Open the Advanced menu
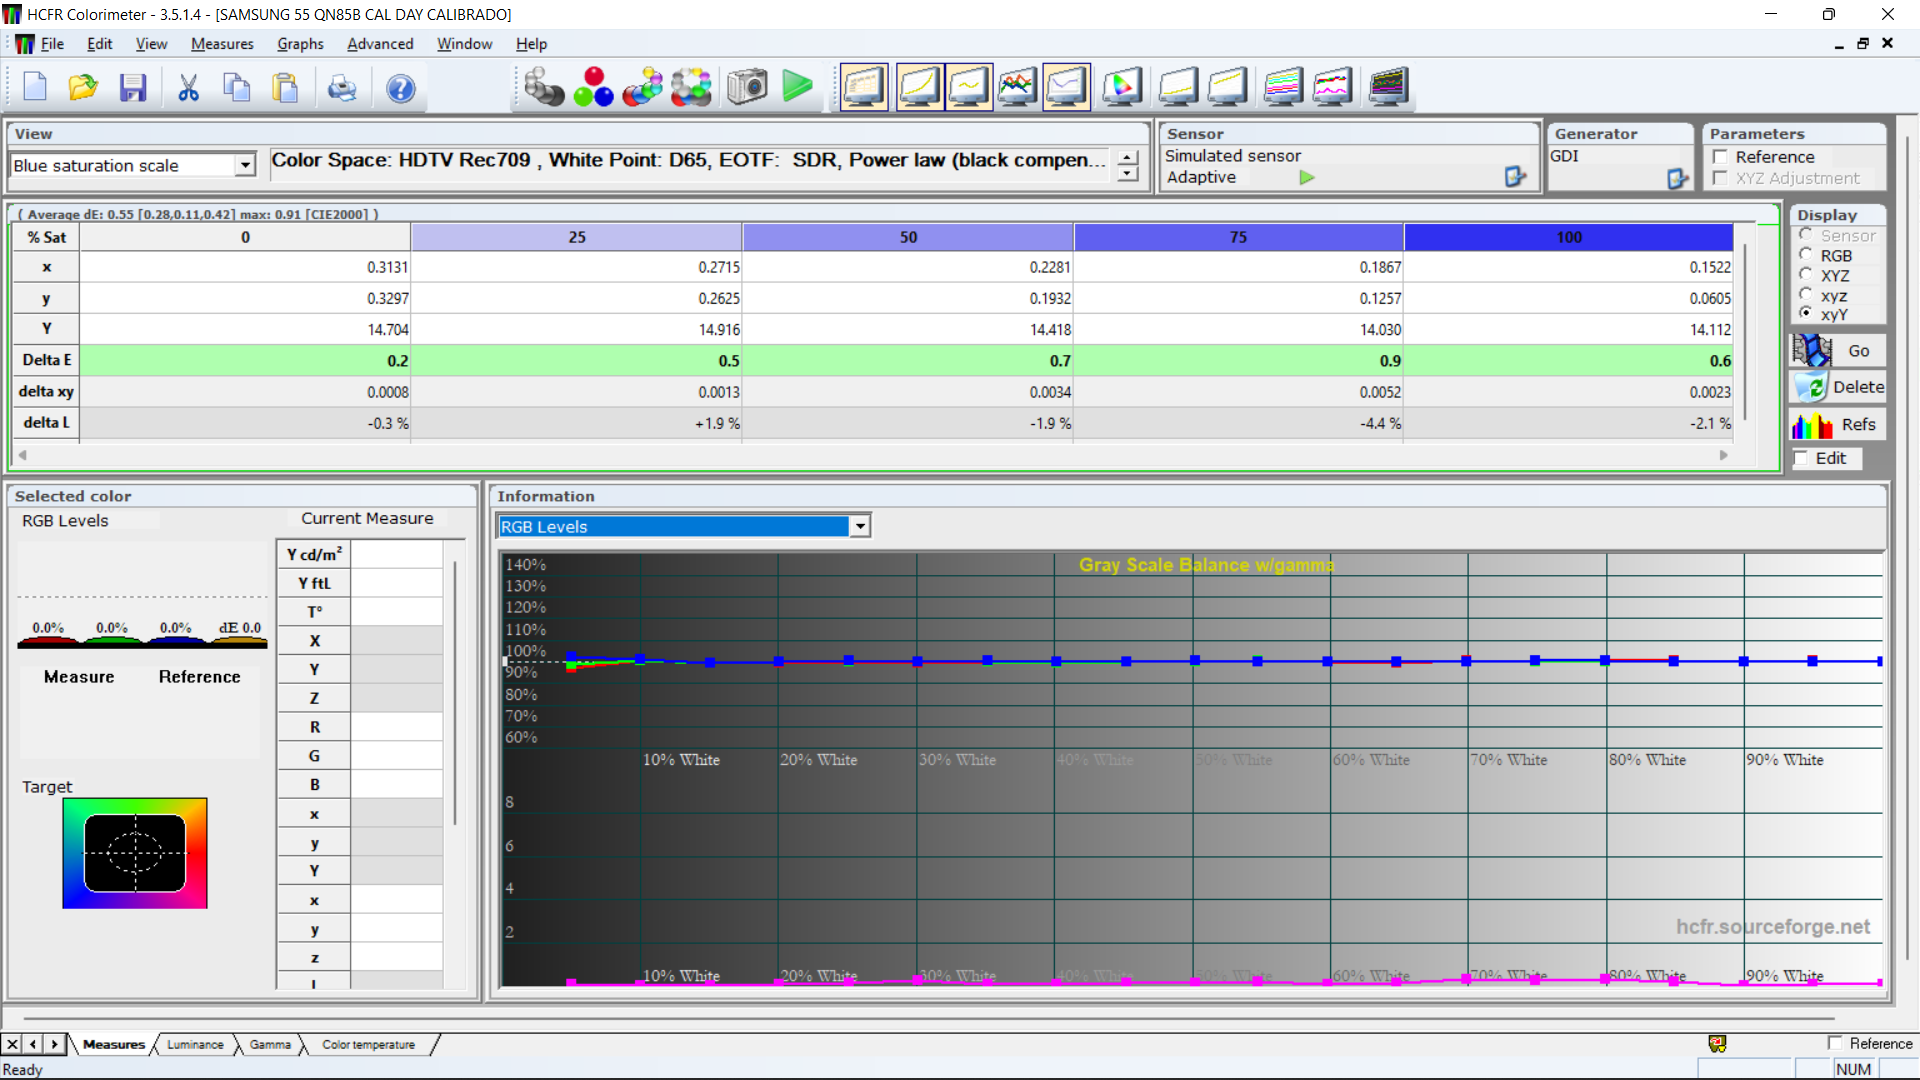This screenshot has height=1080, width=1920. click(x=380, y=44)
